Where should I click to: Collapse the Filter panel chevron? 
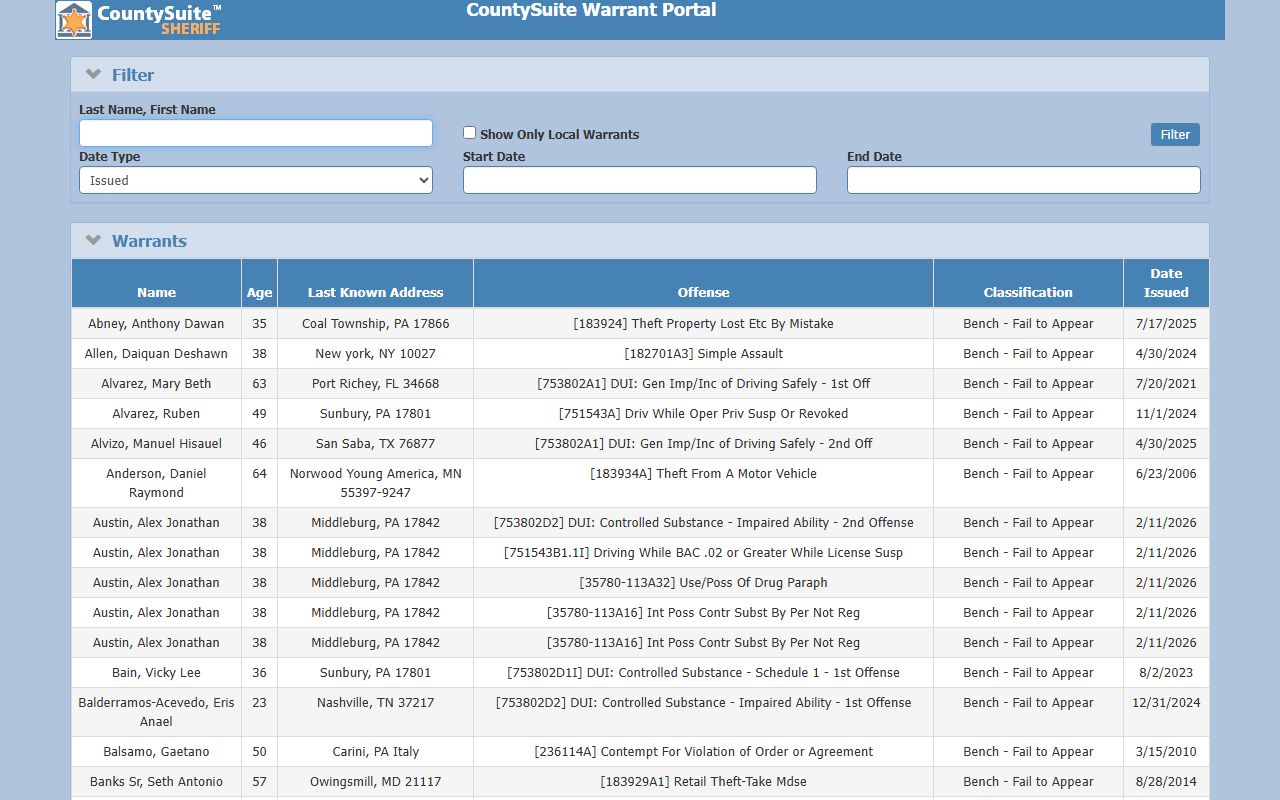pyautogui.click(x=94, y=74)
